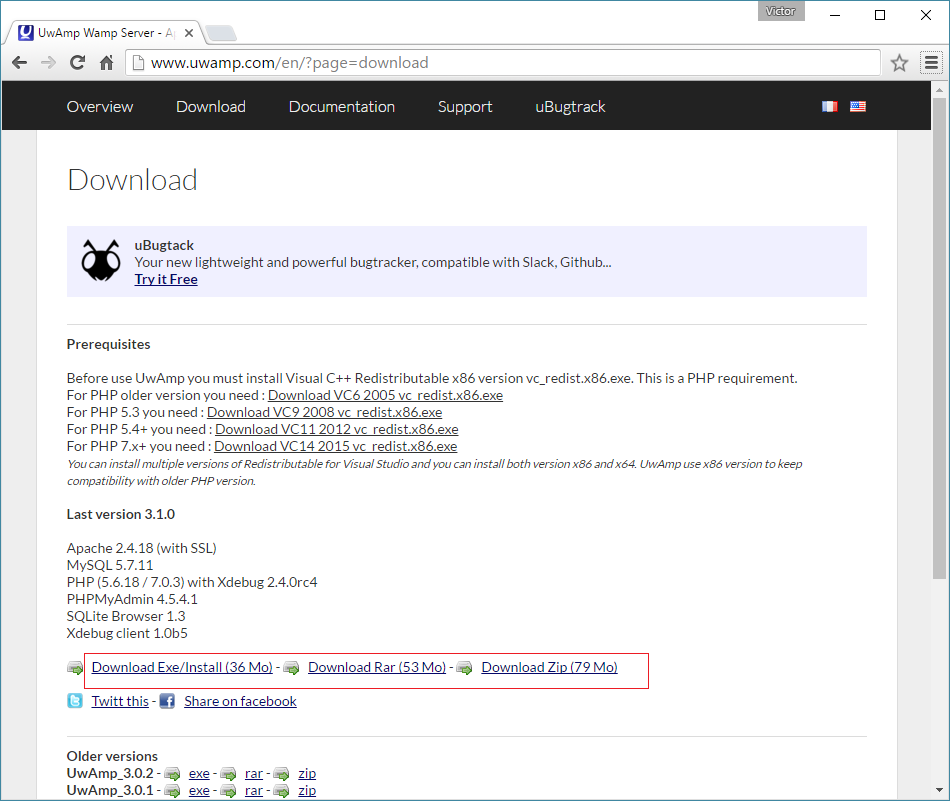Click Download Zip (79 Mo) link
Image resolution: width=950 pixels, height=801 pixels.
point(549,667)
